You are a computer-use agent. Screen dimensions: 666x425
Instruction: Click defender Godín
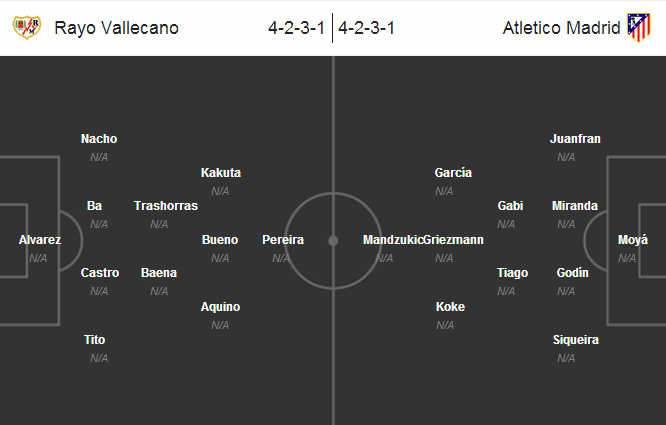coord(573,273)
